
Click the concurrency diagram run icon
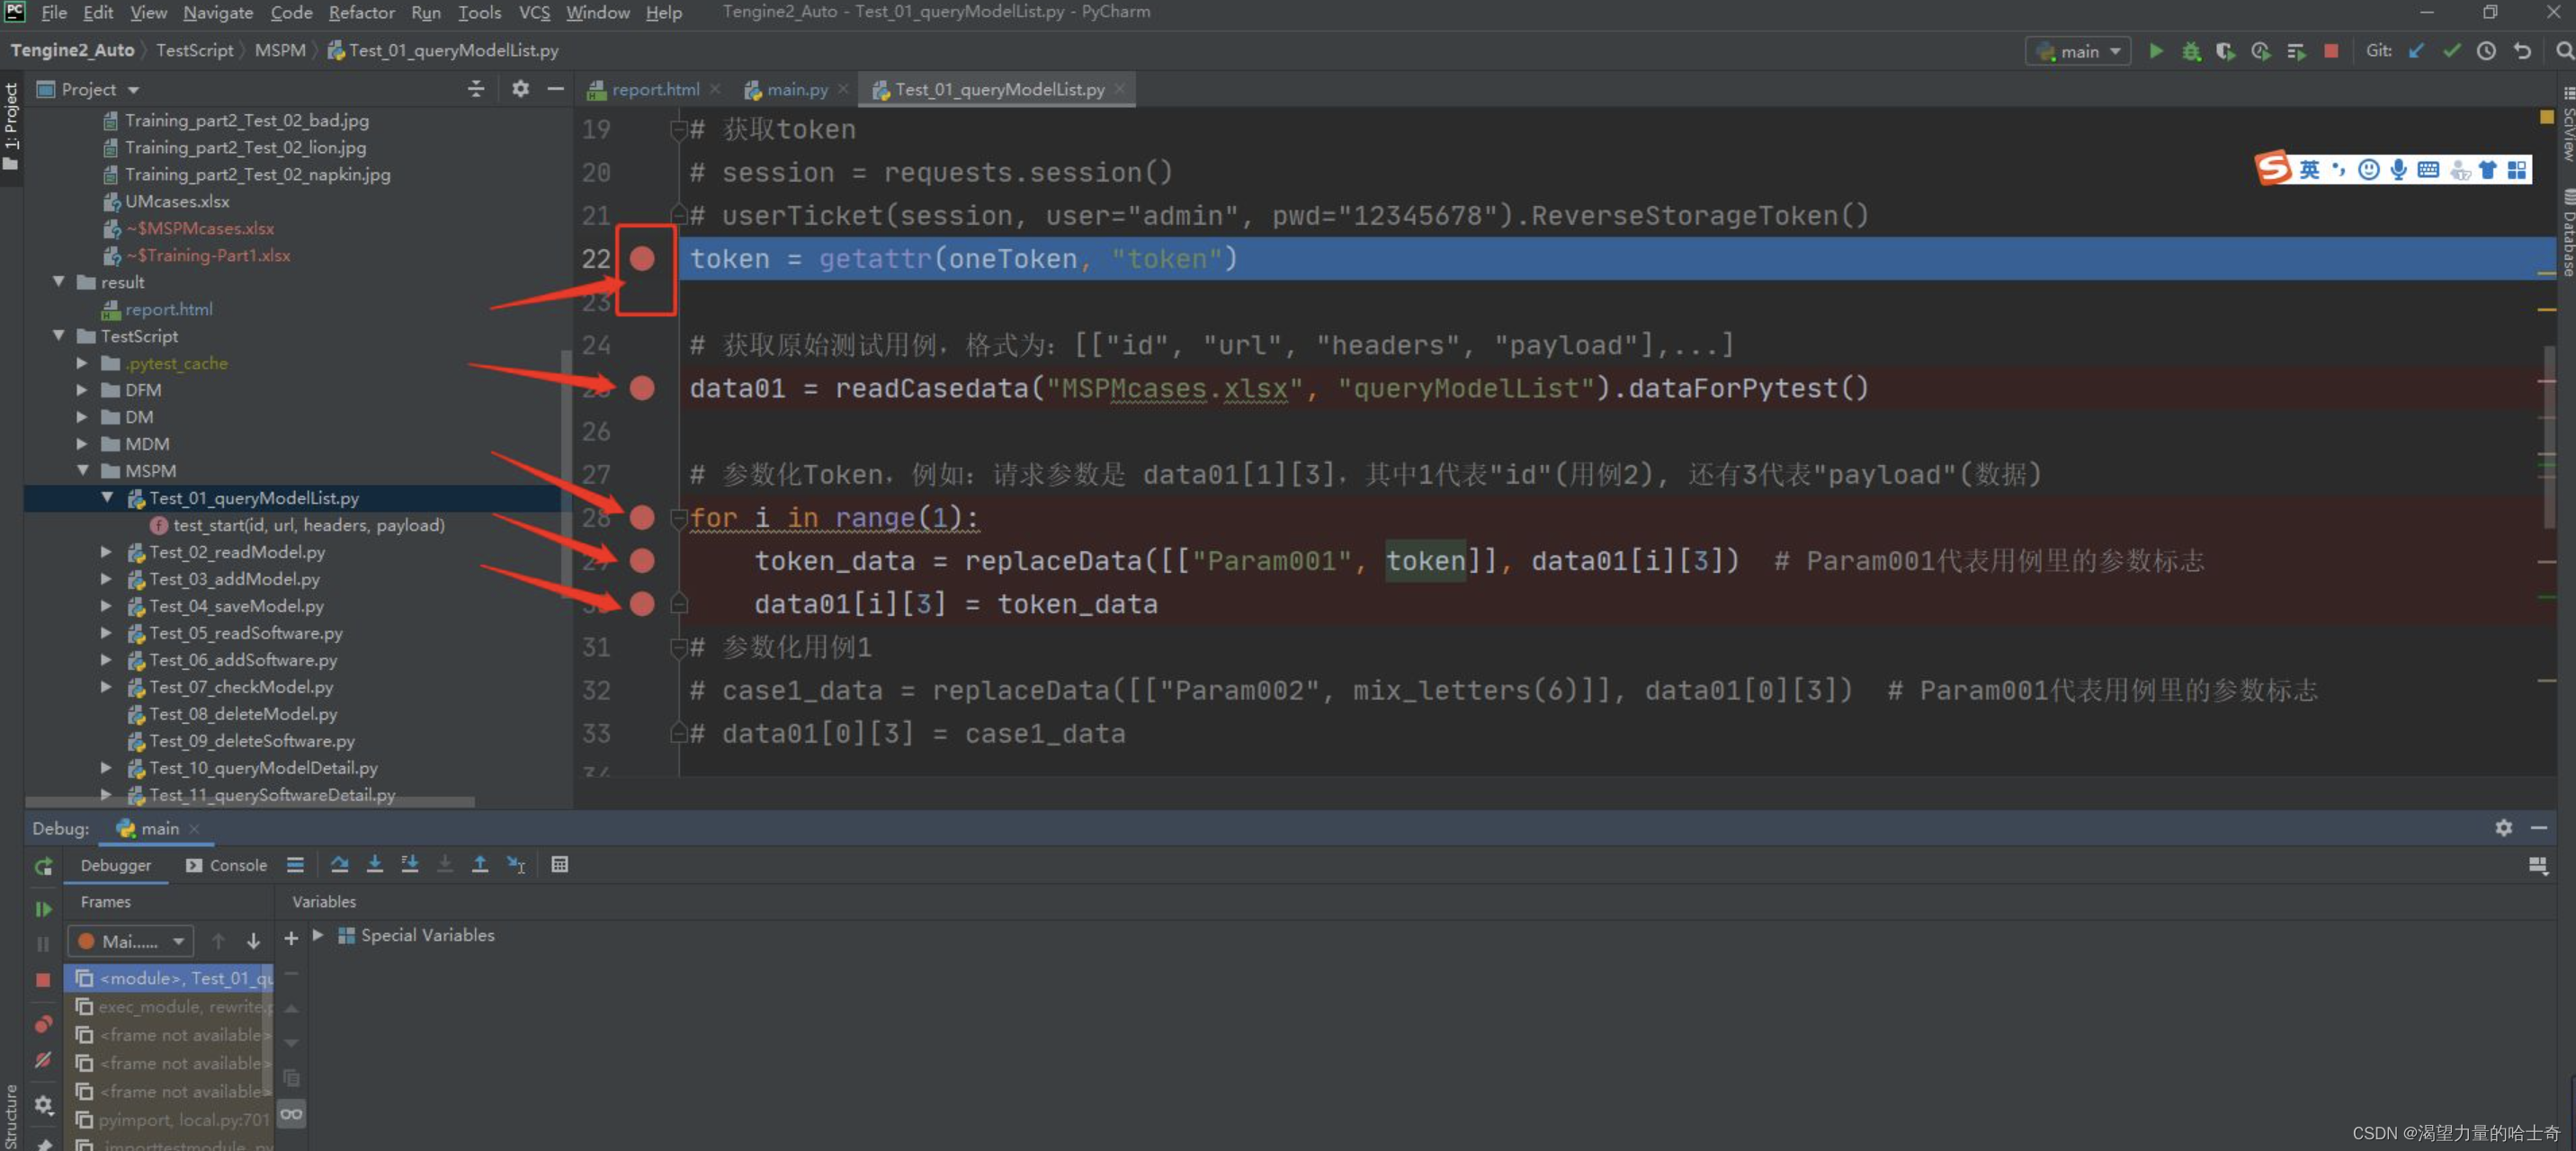point(2296,51)
